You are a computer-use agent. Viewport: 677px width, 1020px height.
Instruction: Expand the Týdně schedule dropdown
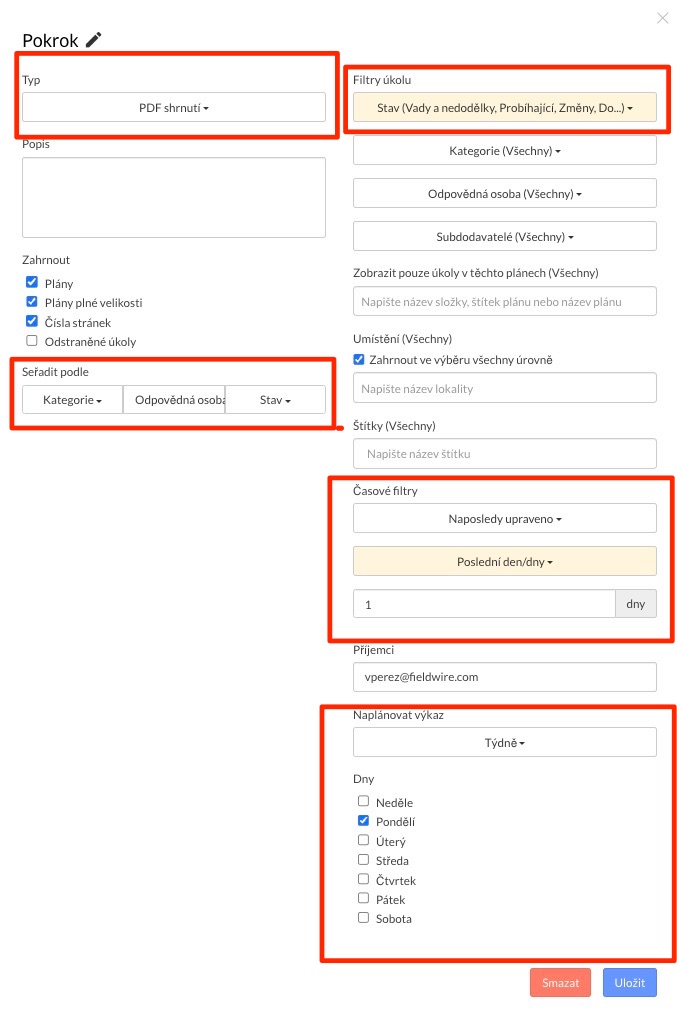(x=504, y=742)
